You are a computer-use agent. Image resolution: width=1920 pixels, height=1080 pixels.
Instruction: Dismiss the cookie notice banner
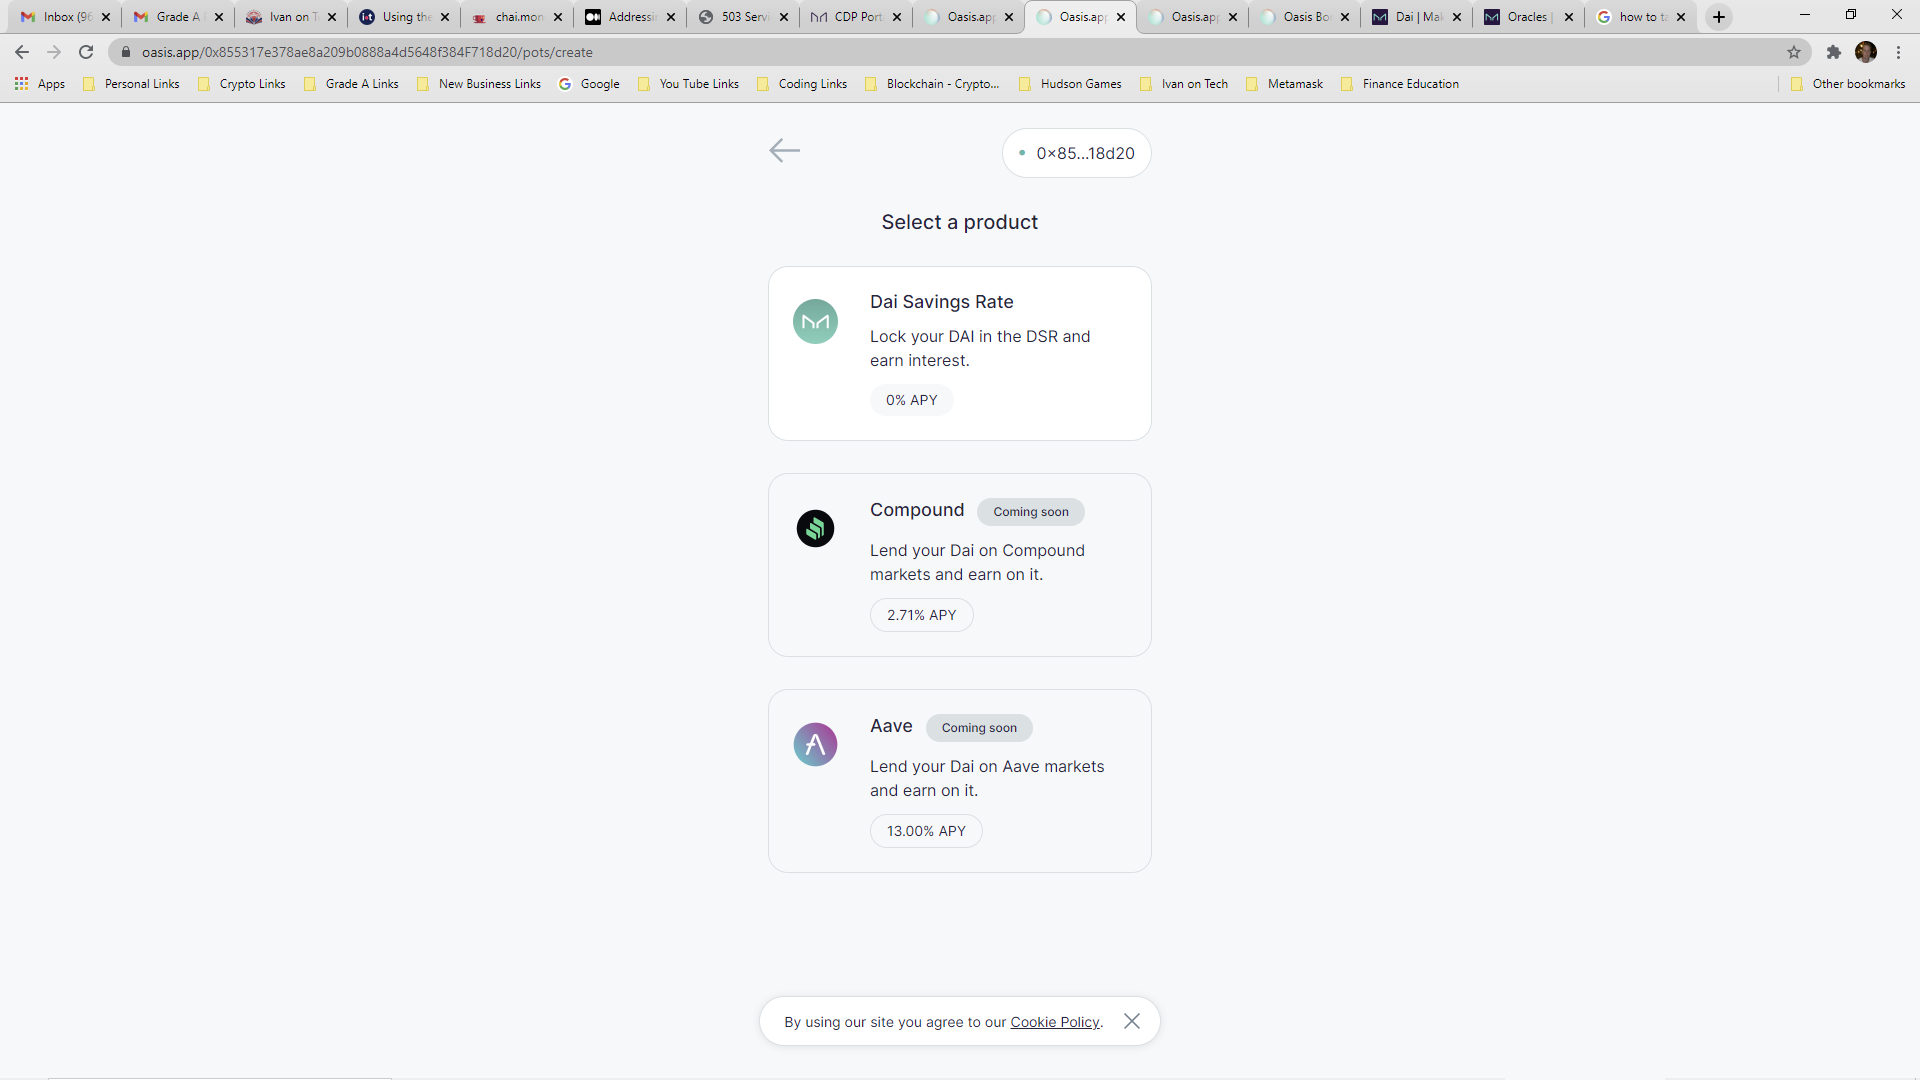[1131, 1021]
